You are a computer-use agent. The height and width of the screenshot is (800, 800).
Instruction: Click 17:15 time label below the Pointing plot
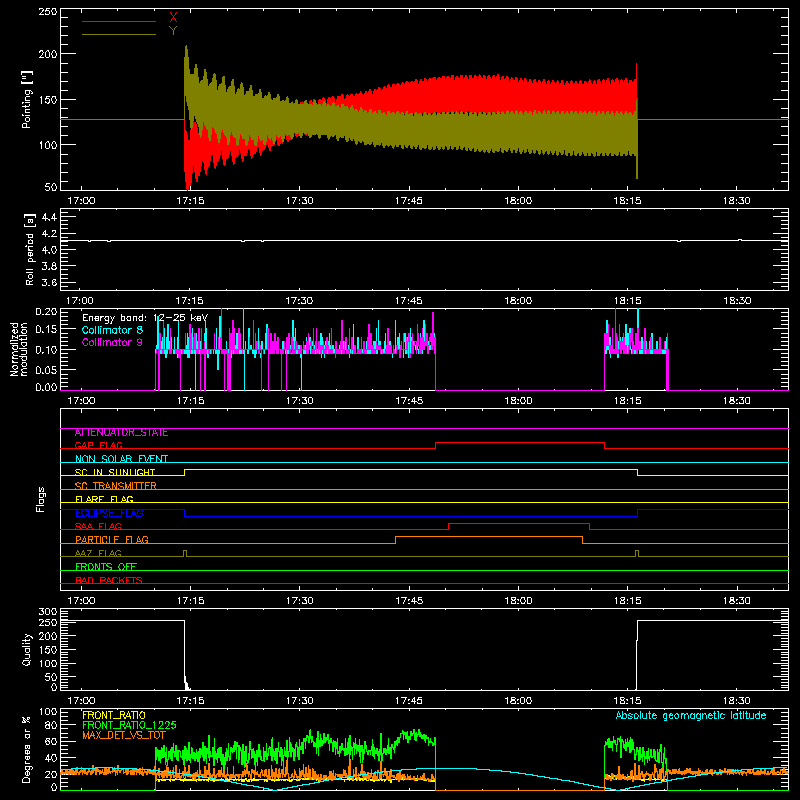pos(190,201)
